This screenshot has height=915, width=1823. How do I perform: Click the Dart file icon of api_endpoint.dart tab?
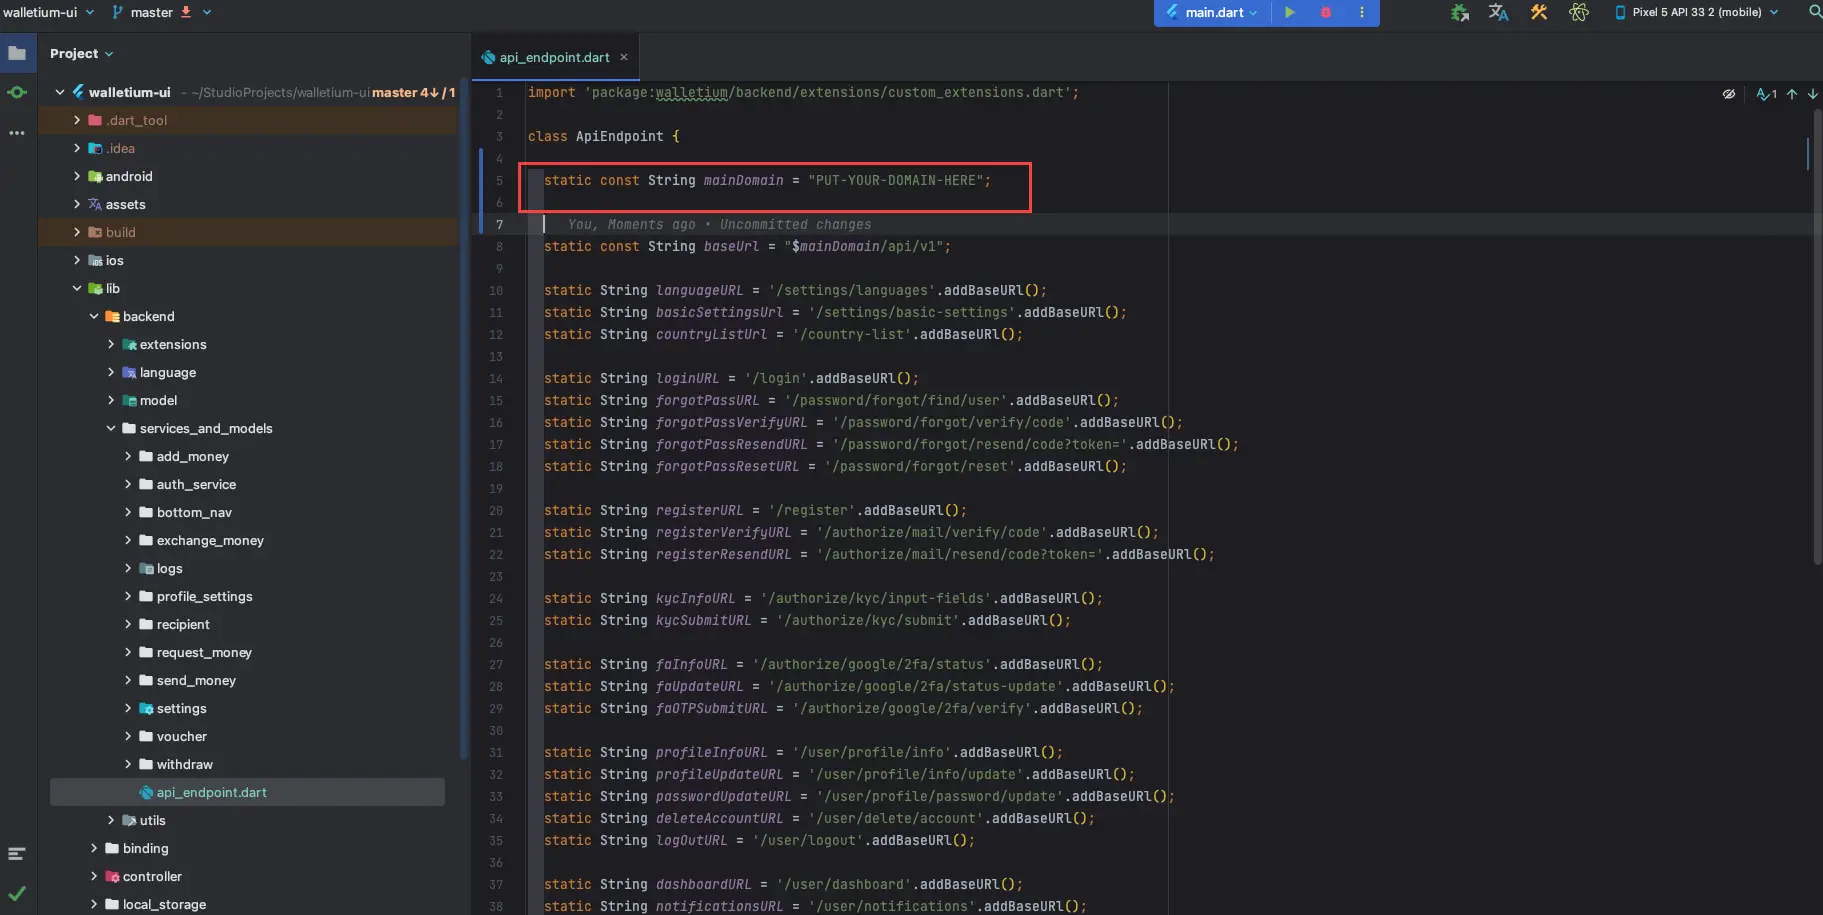click(x=488, y=57)
